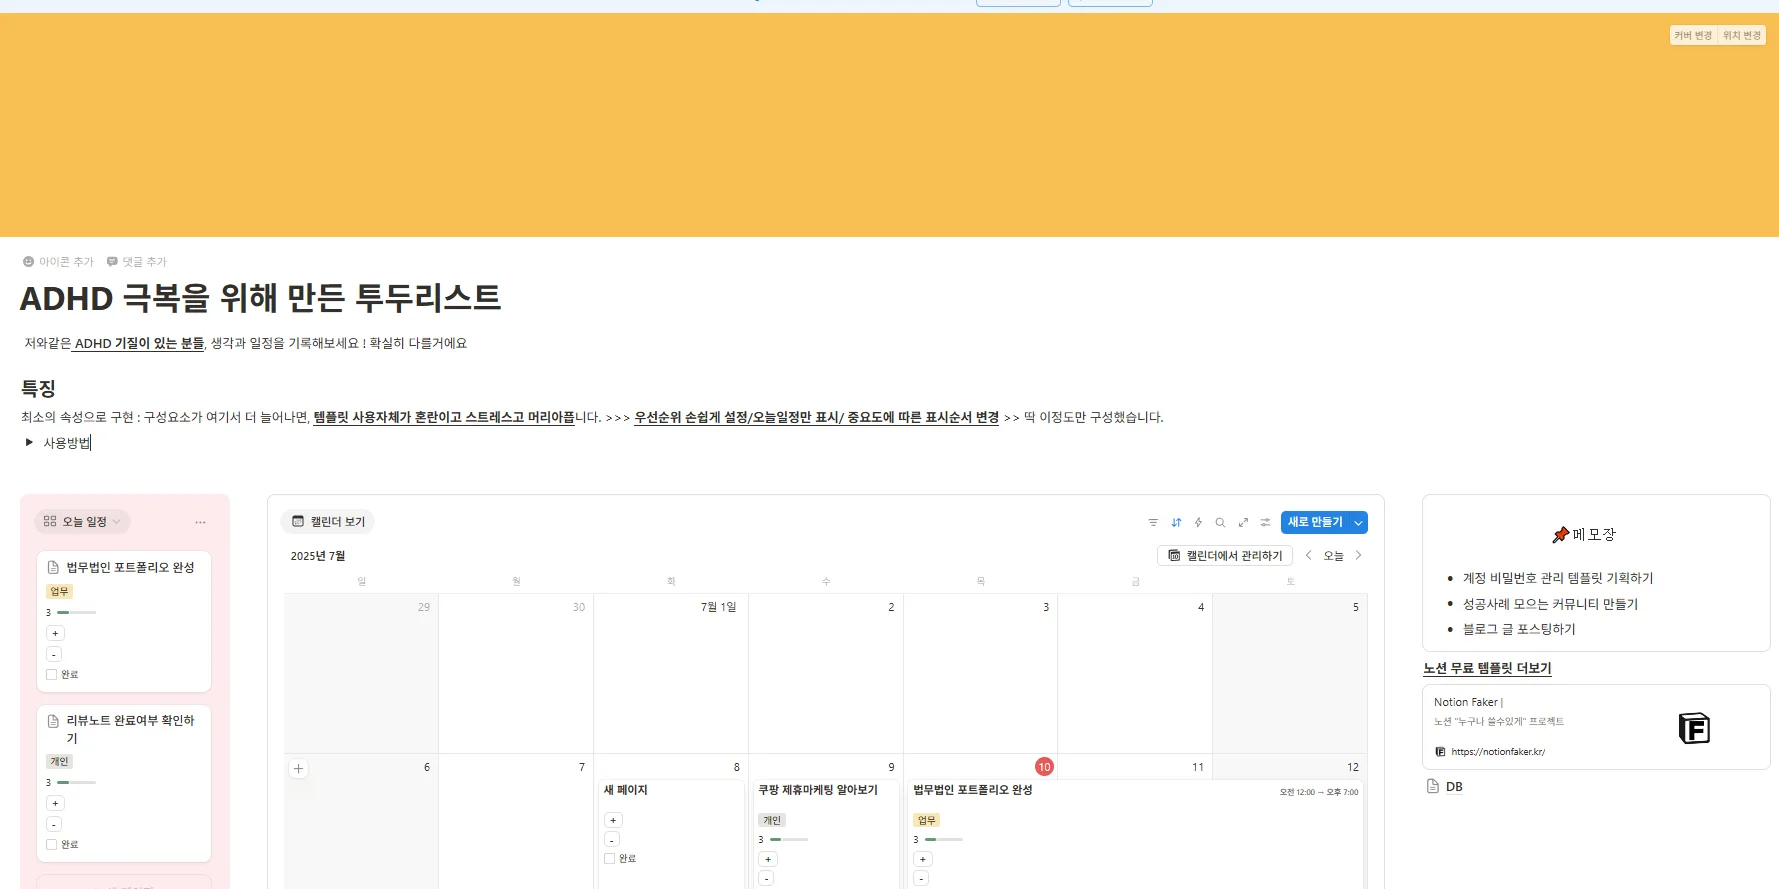Click the DB page document icon
The width and height of the screenshot is (1779, 889).
[x=1433, y=786]
